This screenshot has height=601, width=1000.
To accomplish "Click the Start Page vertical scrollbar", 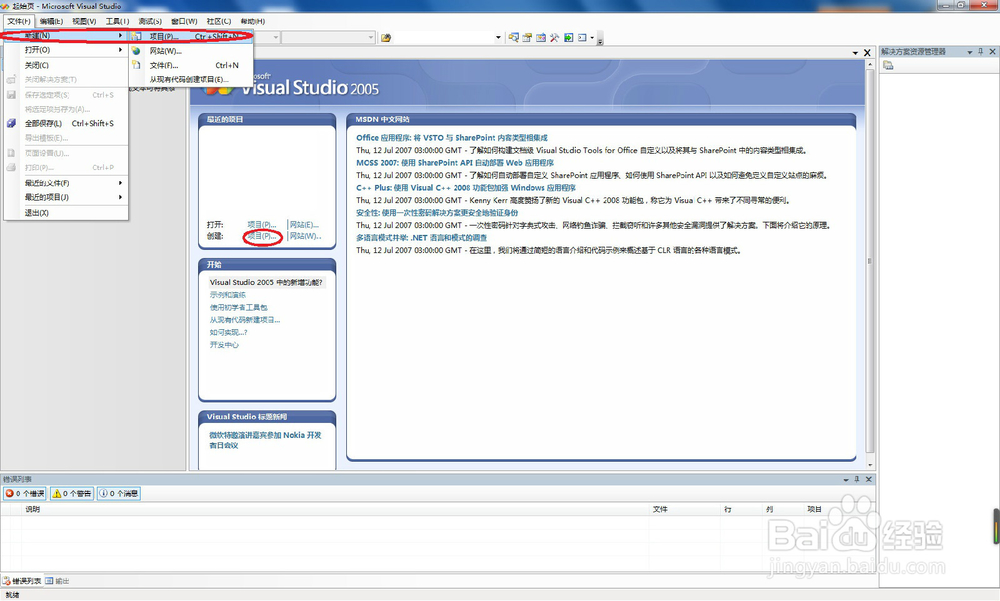I will (870, 262).
